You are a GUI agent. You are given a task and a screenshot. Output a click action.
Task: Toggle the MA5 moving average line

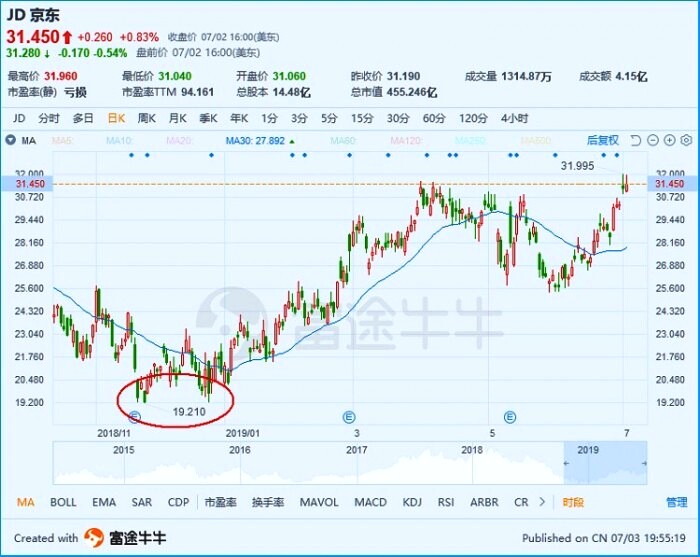[x=62, y=141]
